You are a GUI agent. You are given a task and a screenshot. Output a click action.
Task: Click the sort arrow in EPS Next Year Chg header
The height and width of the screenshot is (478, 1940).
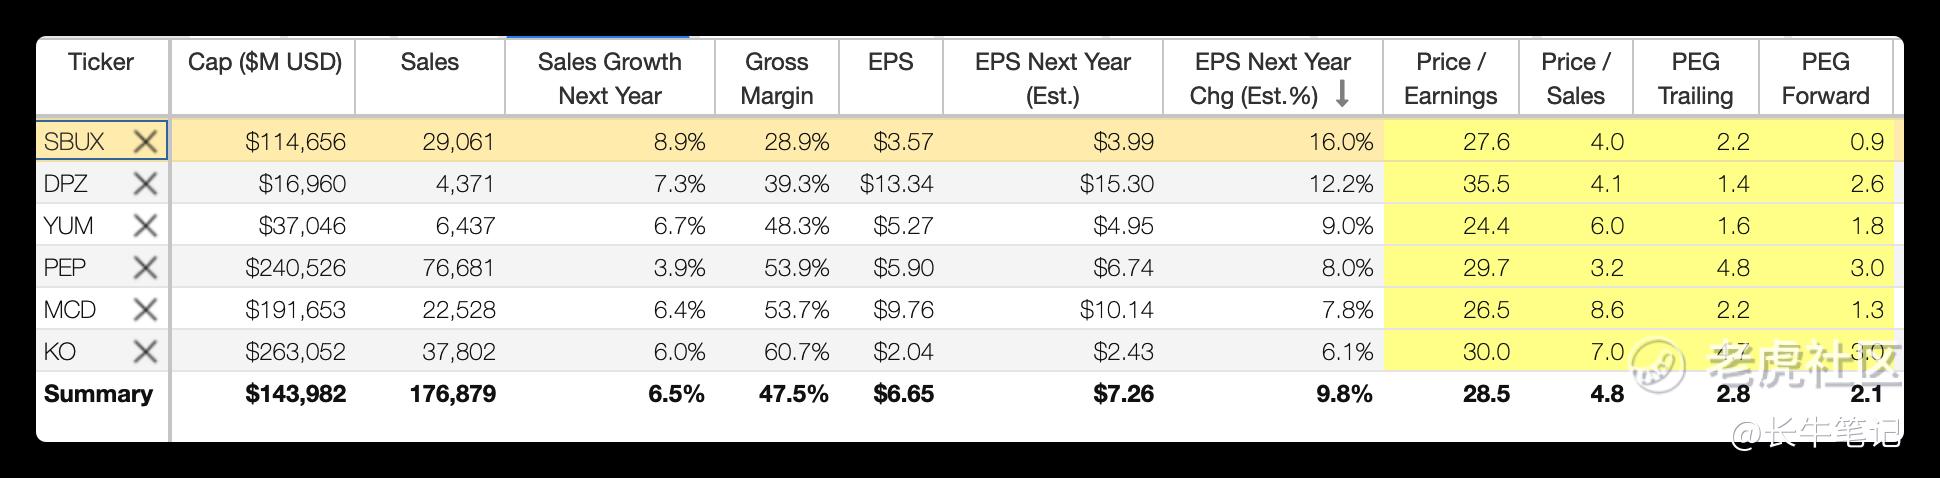point(1342,94)
